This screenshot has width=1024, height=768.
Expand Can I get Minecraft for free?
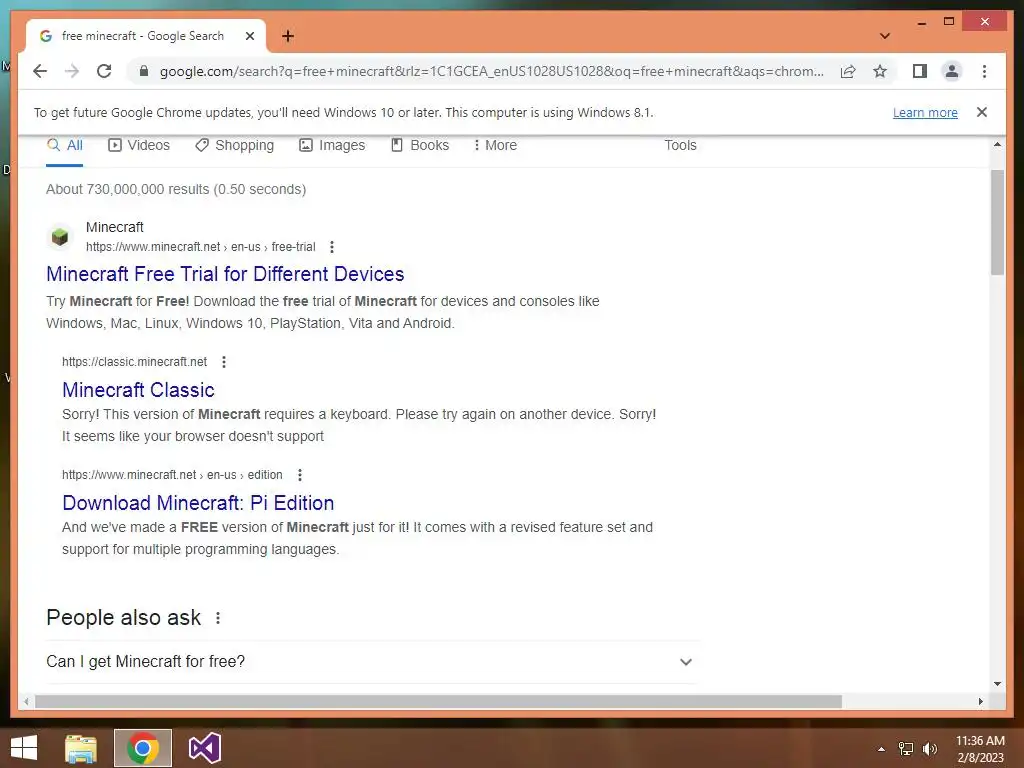370,662
